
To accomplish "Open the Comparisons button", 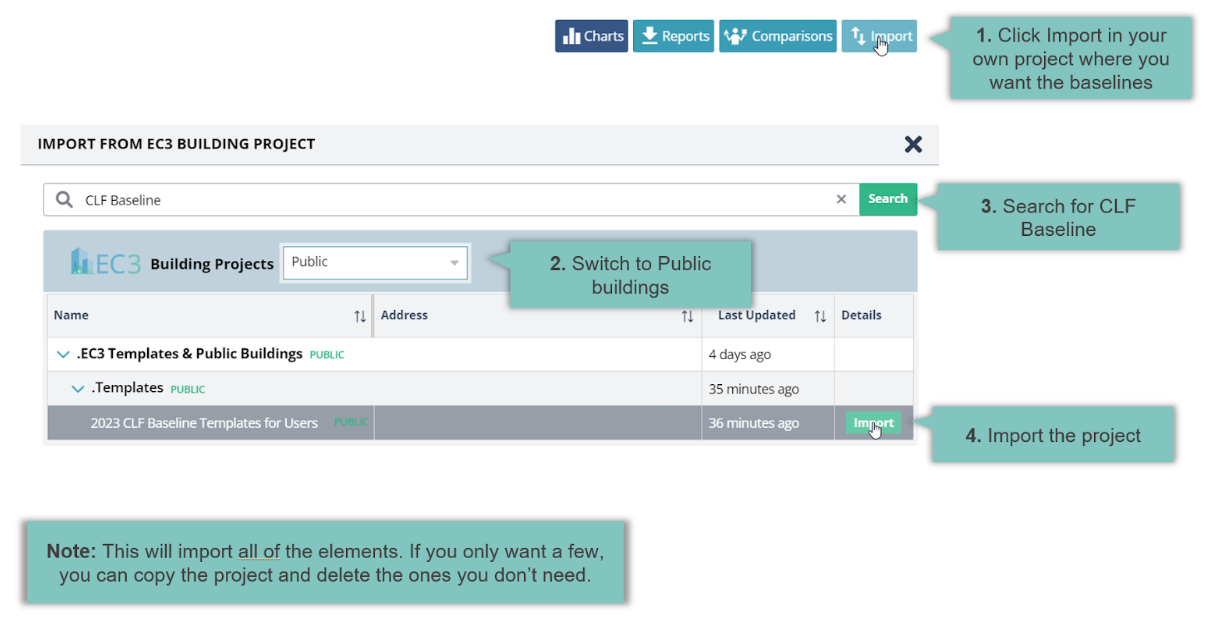I will (x=777, y=36).
